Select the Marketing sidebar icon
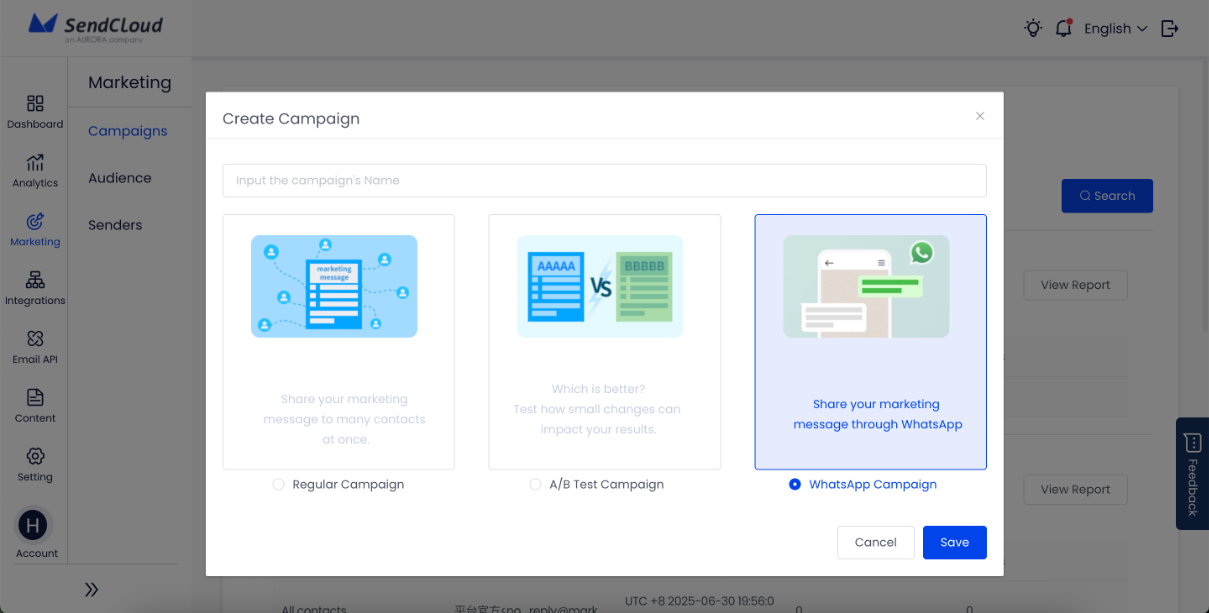1209x613 pixels. coord(35,228)
